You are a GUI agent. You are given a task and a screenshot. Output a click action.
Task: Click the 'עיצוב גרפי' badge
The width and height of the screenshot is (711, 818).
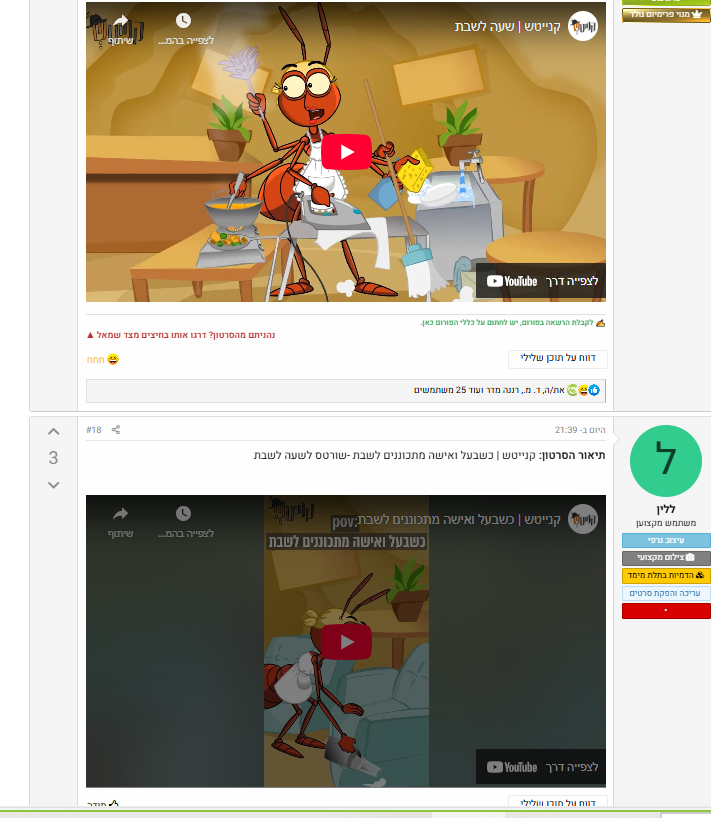click(666, 540)
